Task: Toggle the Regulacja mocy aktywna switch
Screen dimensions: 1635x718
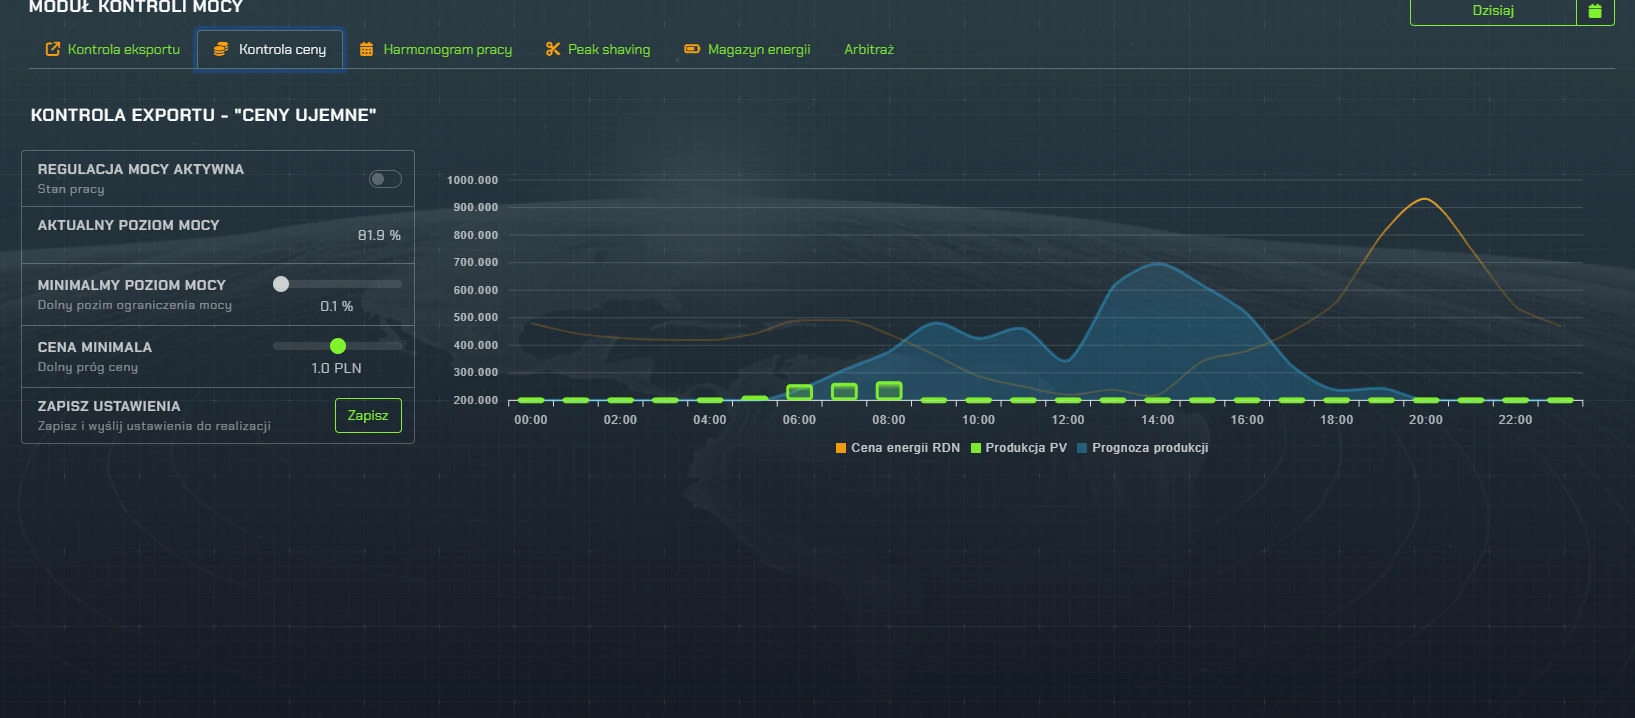Action: pos(385,179)
